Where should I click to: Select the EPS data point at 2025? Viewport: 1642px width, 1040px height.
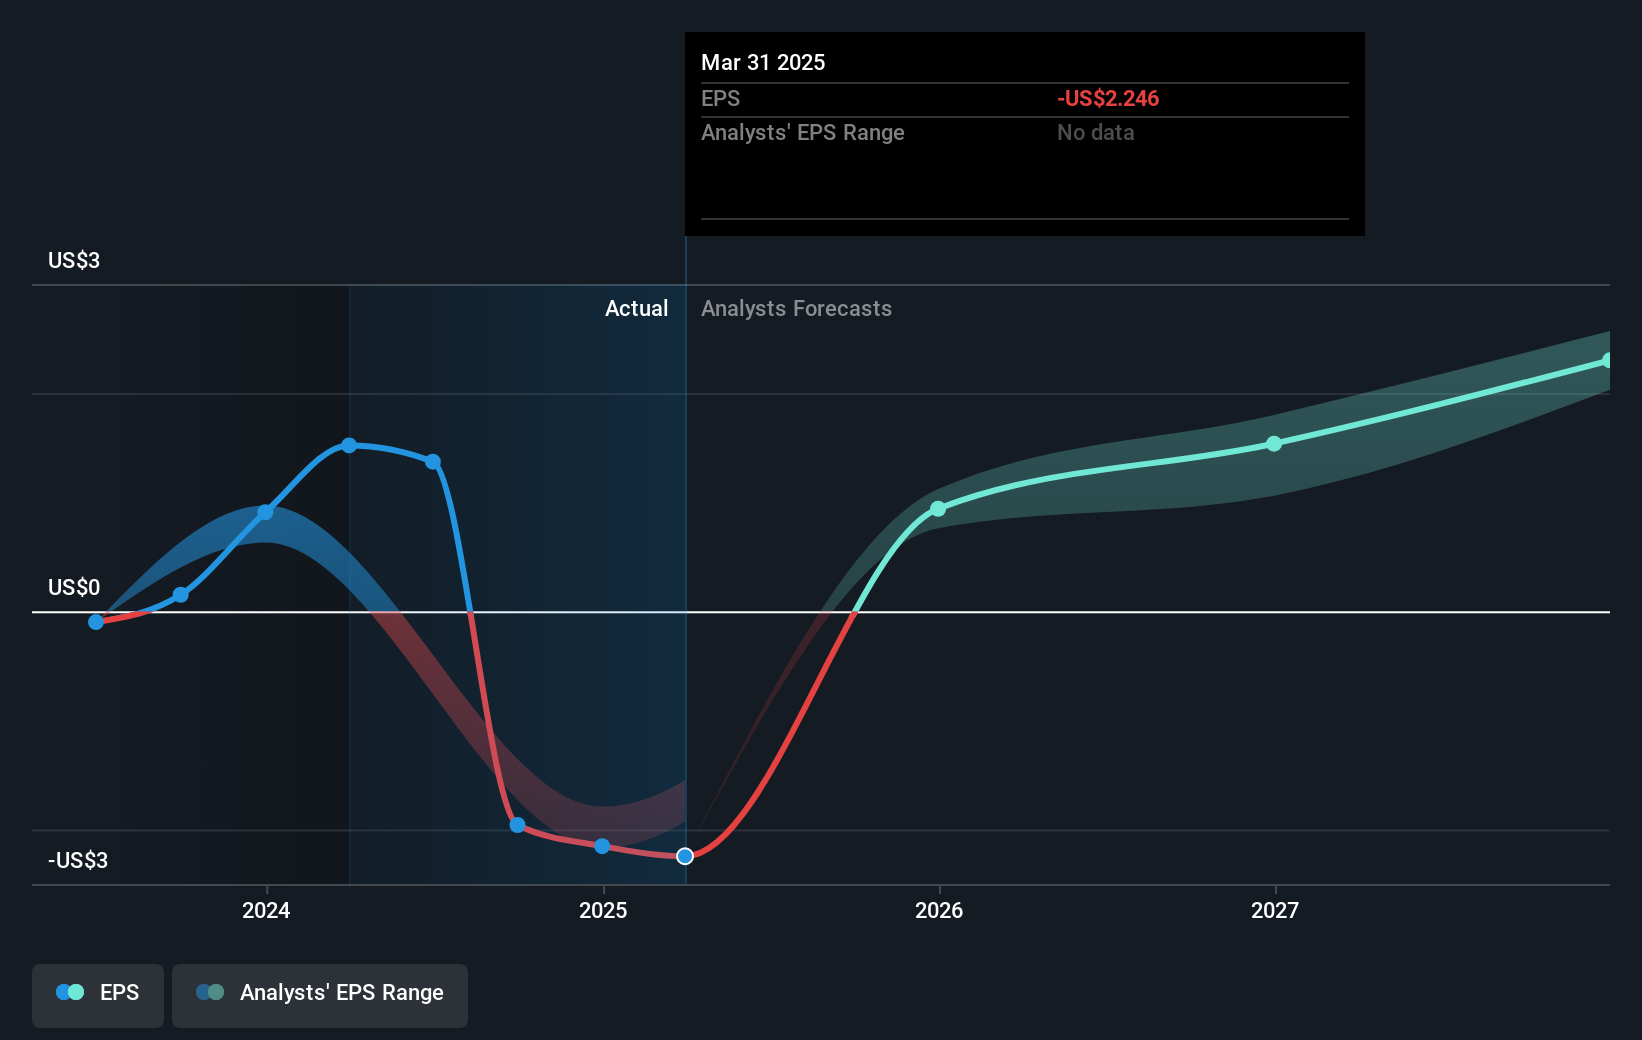point(602,846)
